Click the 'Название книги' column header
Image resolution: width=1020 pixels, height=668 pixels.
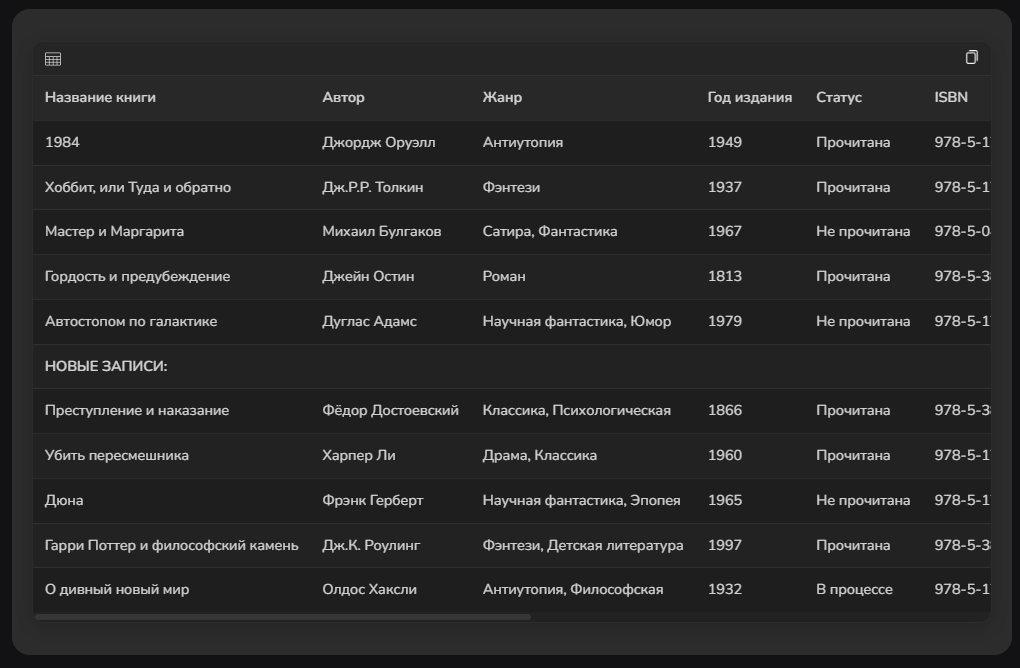tap(100, 98)
